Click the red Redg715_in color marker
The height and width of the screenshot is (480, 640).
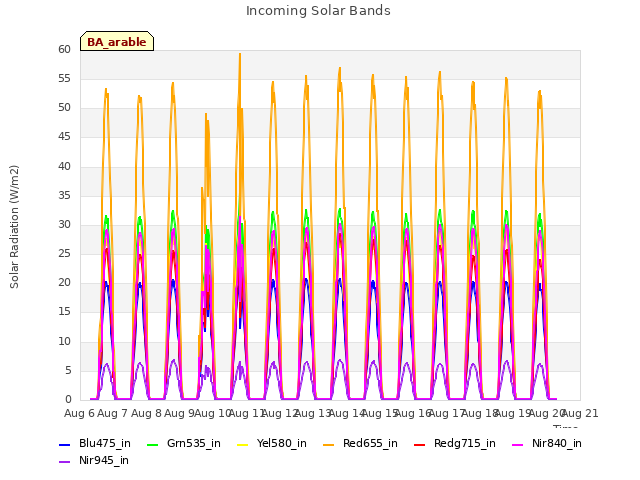tap(420, 444)
